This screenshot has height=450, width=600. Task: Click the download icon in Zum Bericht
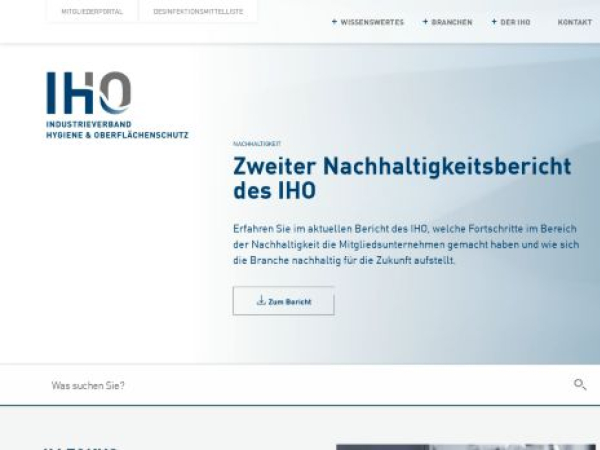click(x=261, y=300)
